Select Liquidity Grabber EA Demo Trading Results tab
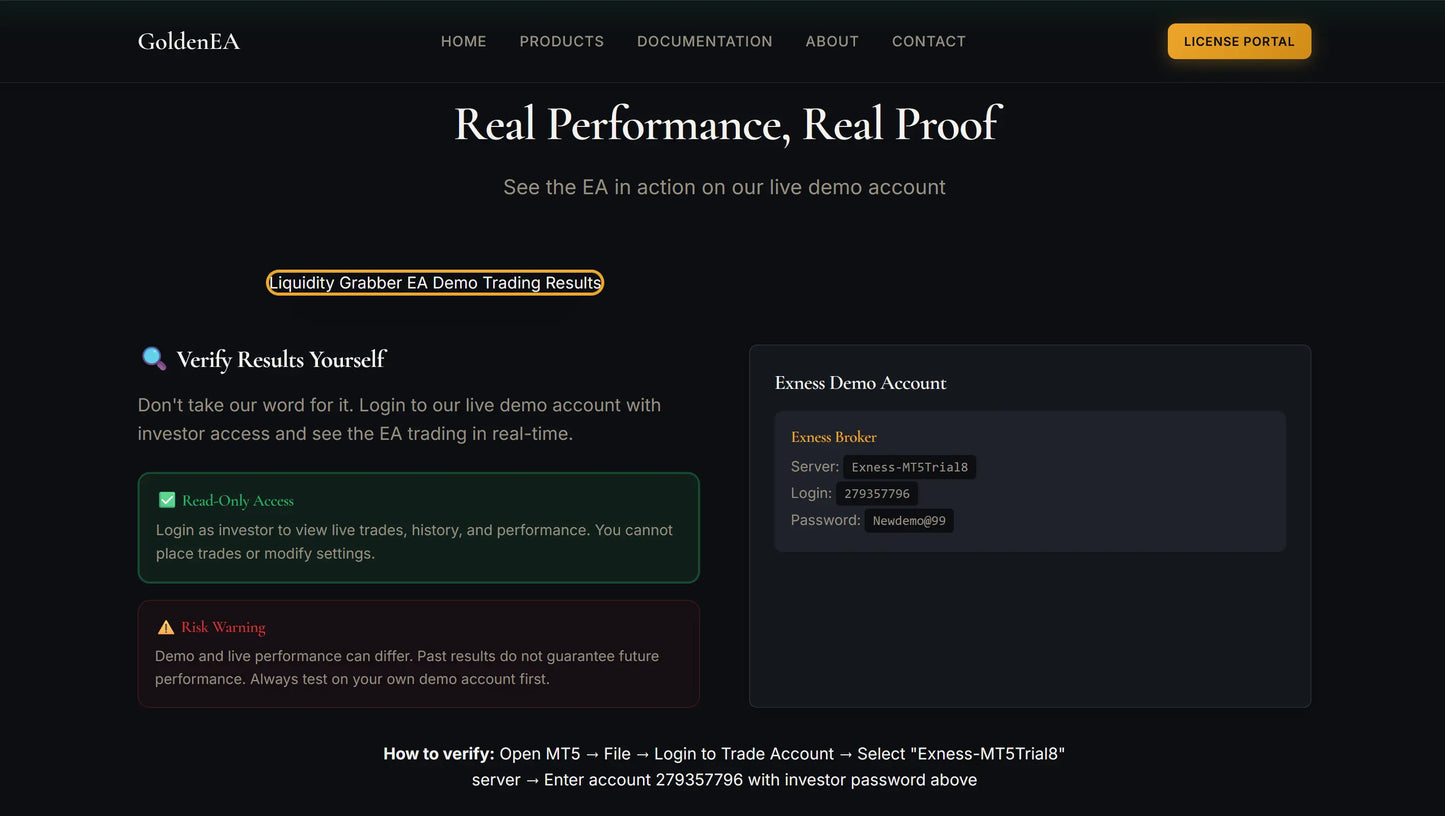This screenshot has width=1445, height=816. point(435,283)
